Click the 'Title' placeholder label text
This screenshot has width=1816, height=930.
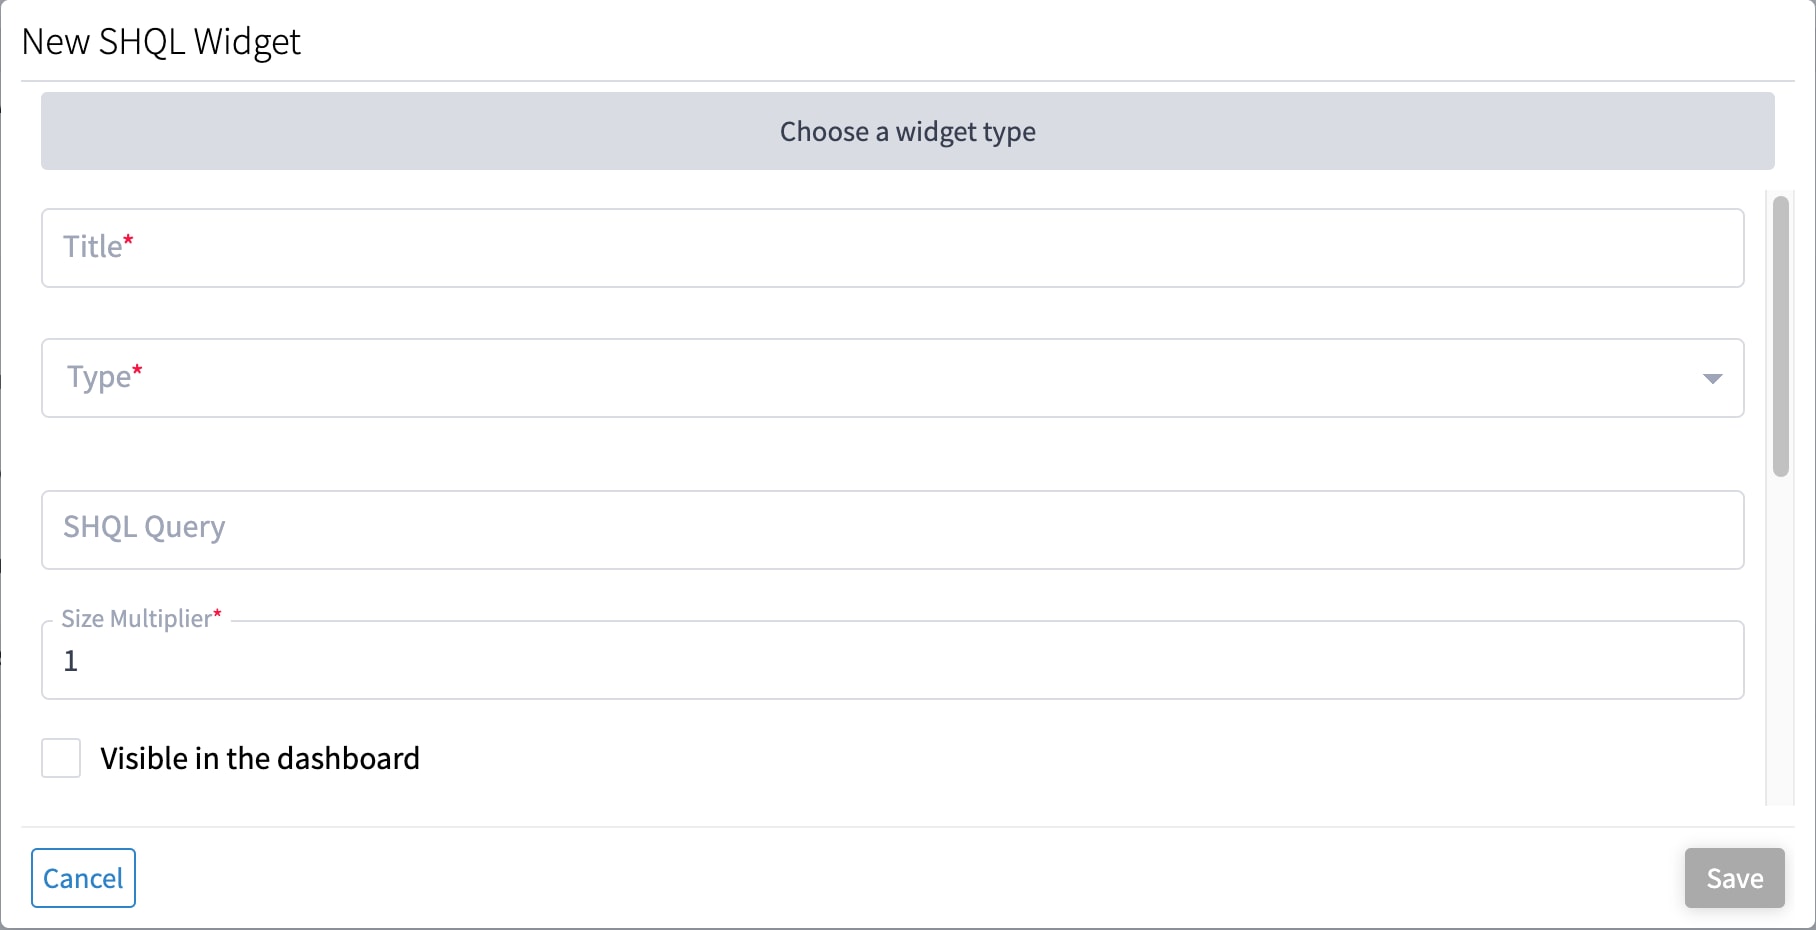tap(92, 247)
